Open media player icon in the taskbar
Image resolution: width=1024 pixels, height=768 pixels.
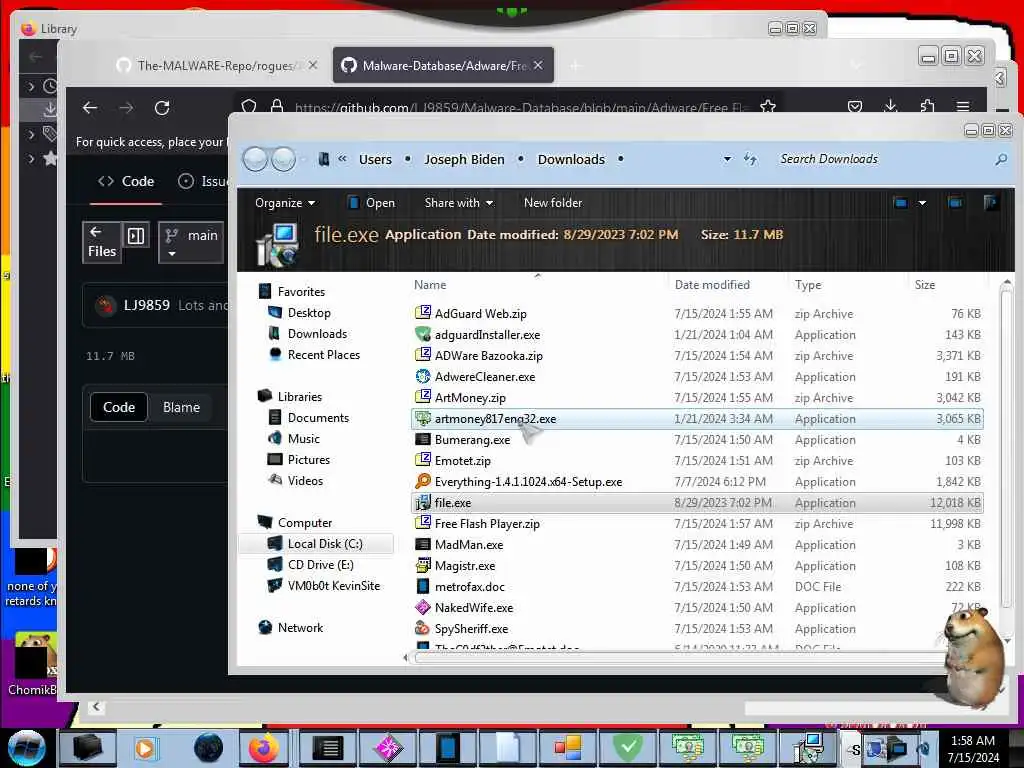point(146,748)
